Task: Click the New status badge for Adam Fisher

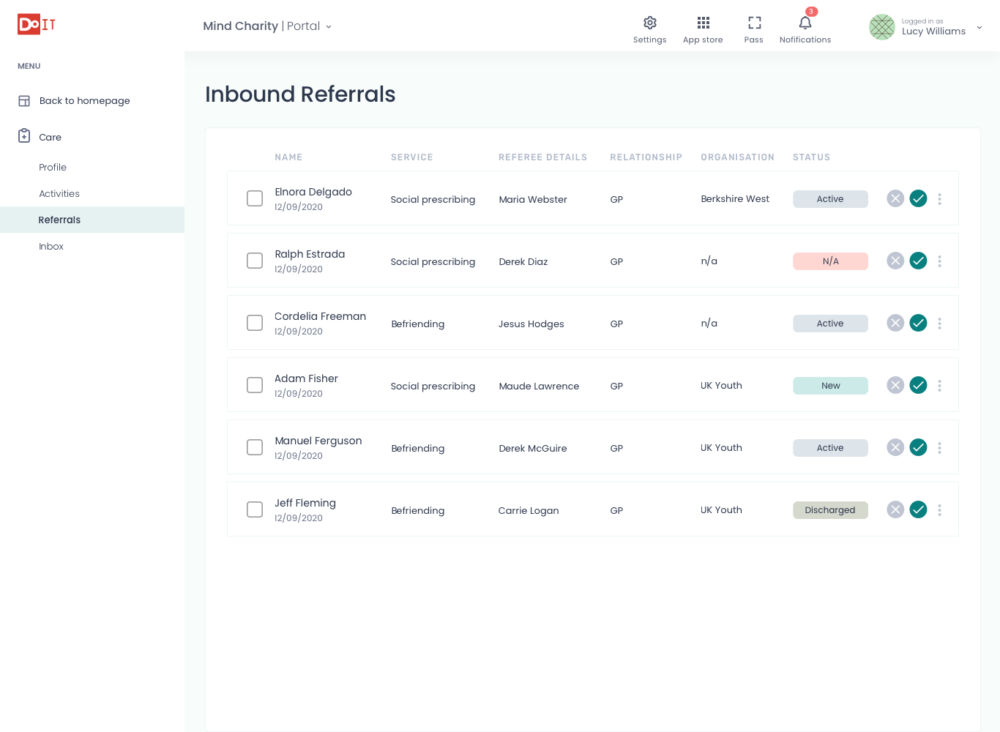Action: 830,386
